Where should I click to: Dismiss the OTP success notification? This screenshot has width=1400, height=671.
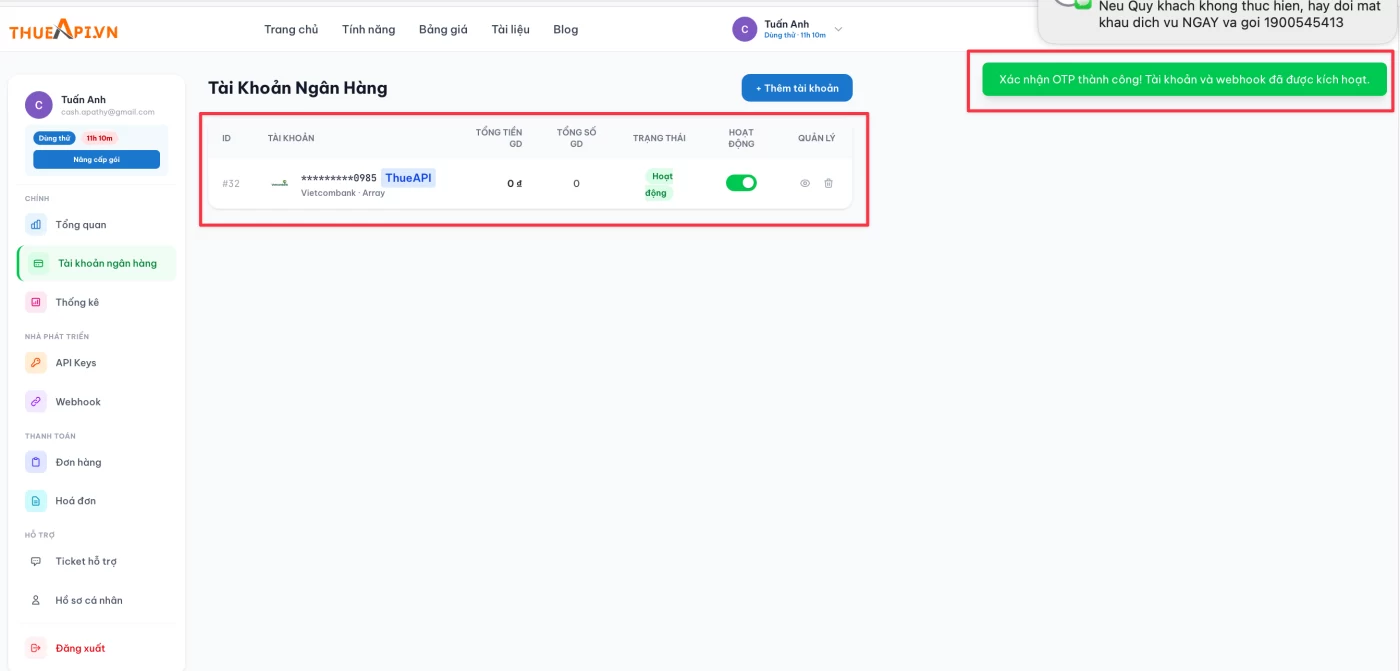click(1184, 79)
